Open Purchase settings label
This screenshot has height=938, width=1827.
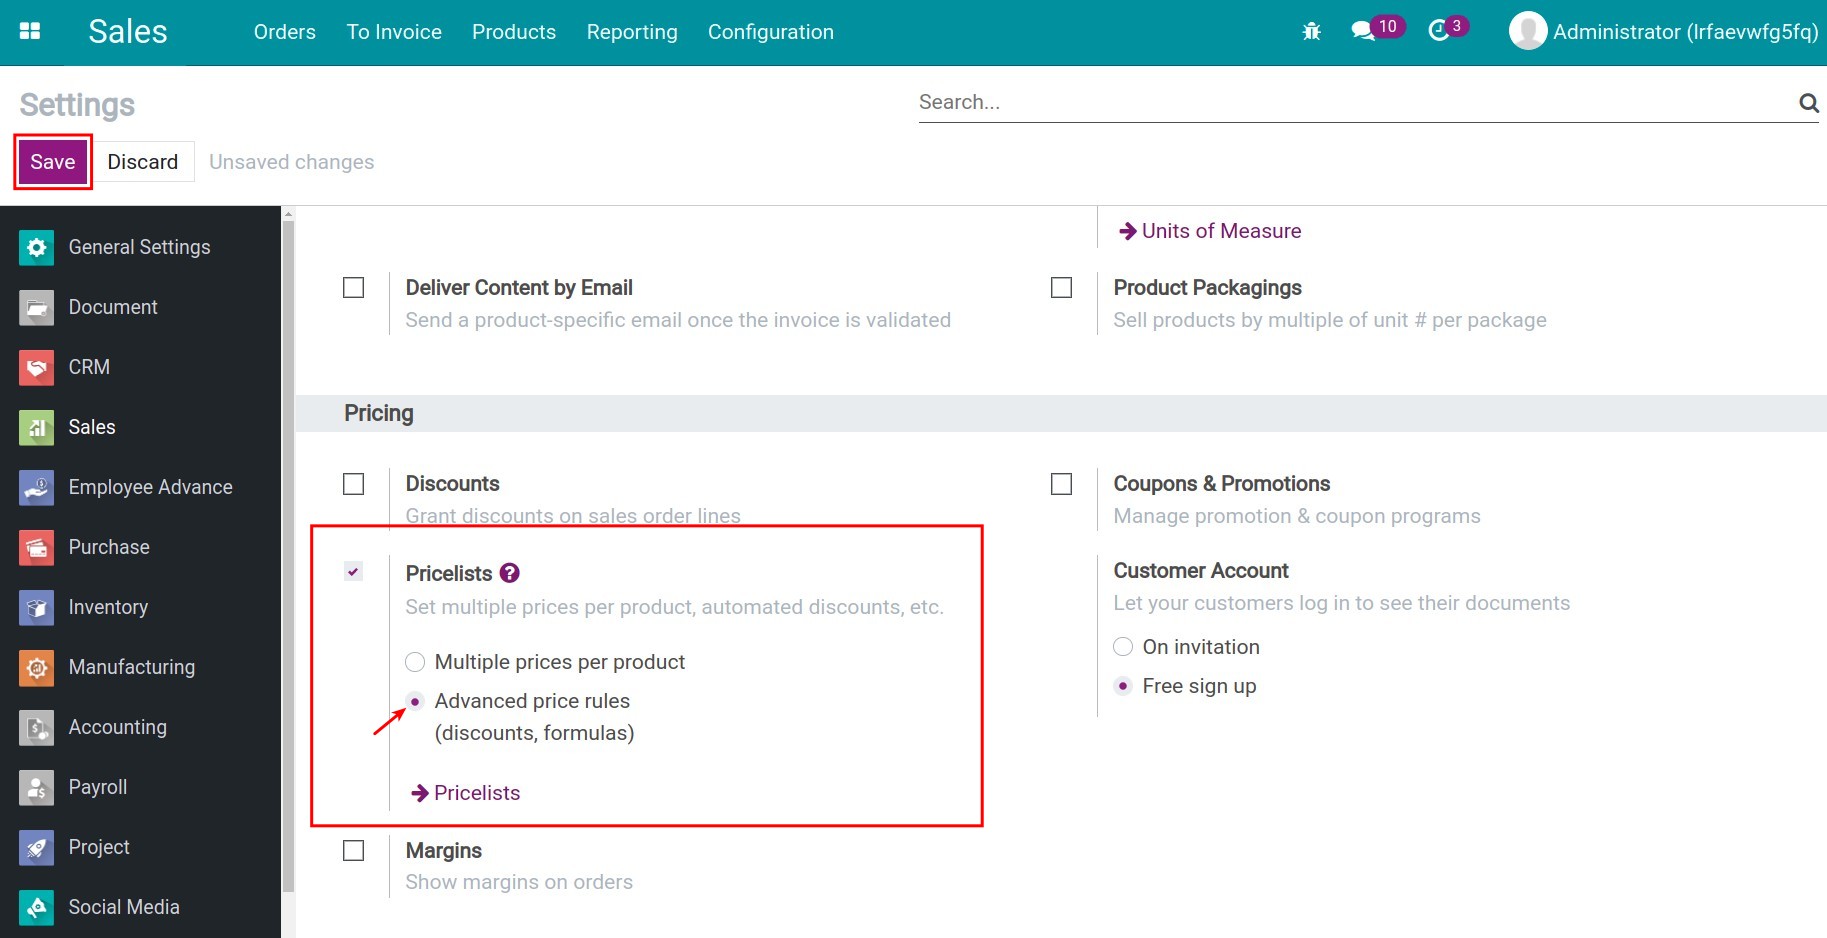109,547
